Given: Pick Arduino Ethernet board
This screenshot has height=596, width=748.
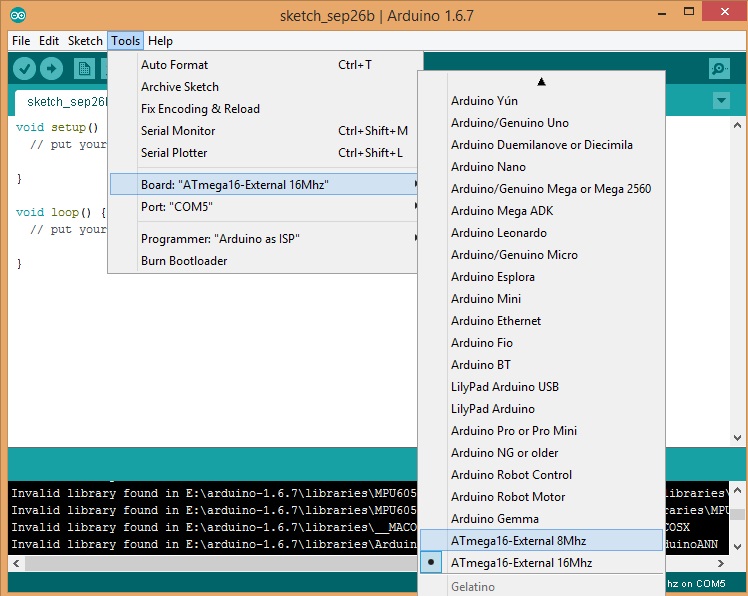Looking at the screenshot, I should click(x=541, y=321).
